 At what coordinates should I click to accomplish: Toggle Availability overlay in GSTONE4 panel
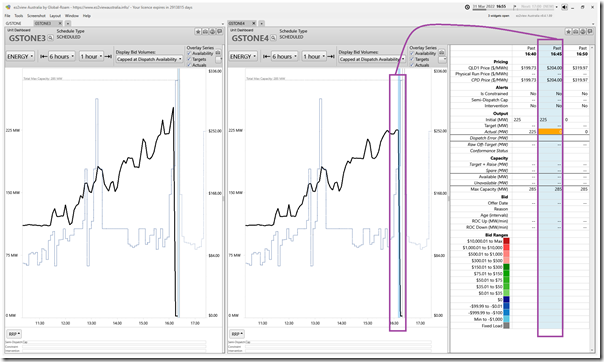pyautogui.click(x=412, y=53)
